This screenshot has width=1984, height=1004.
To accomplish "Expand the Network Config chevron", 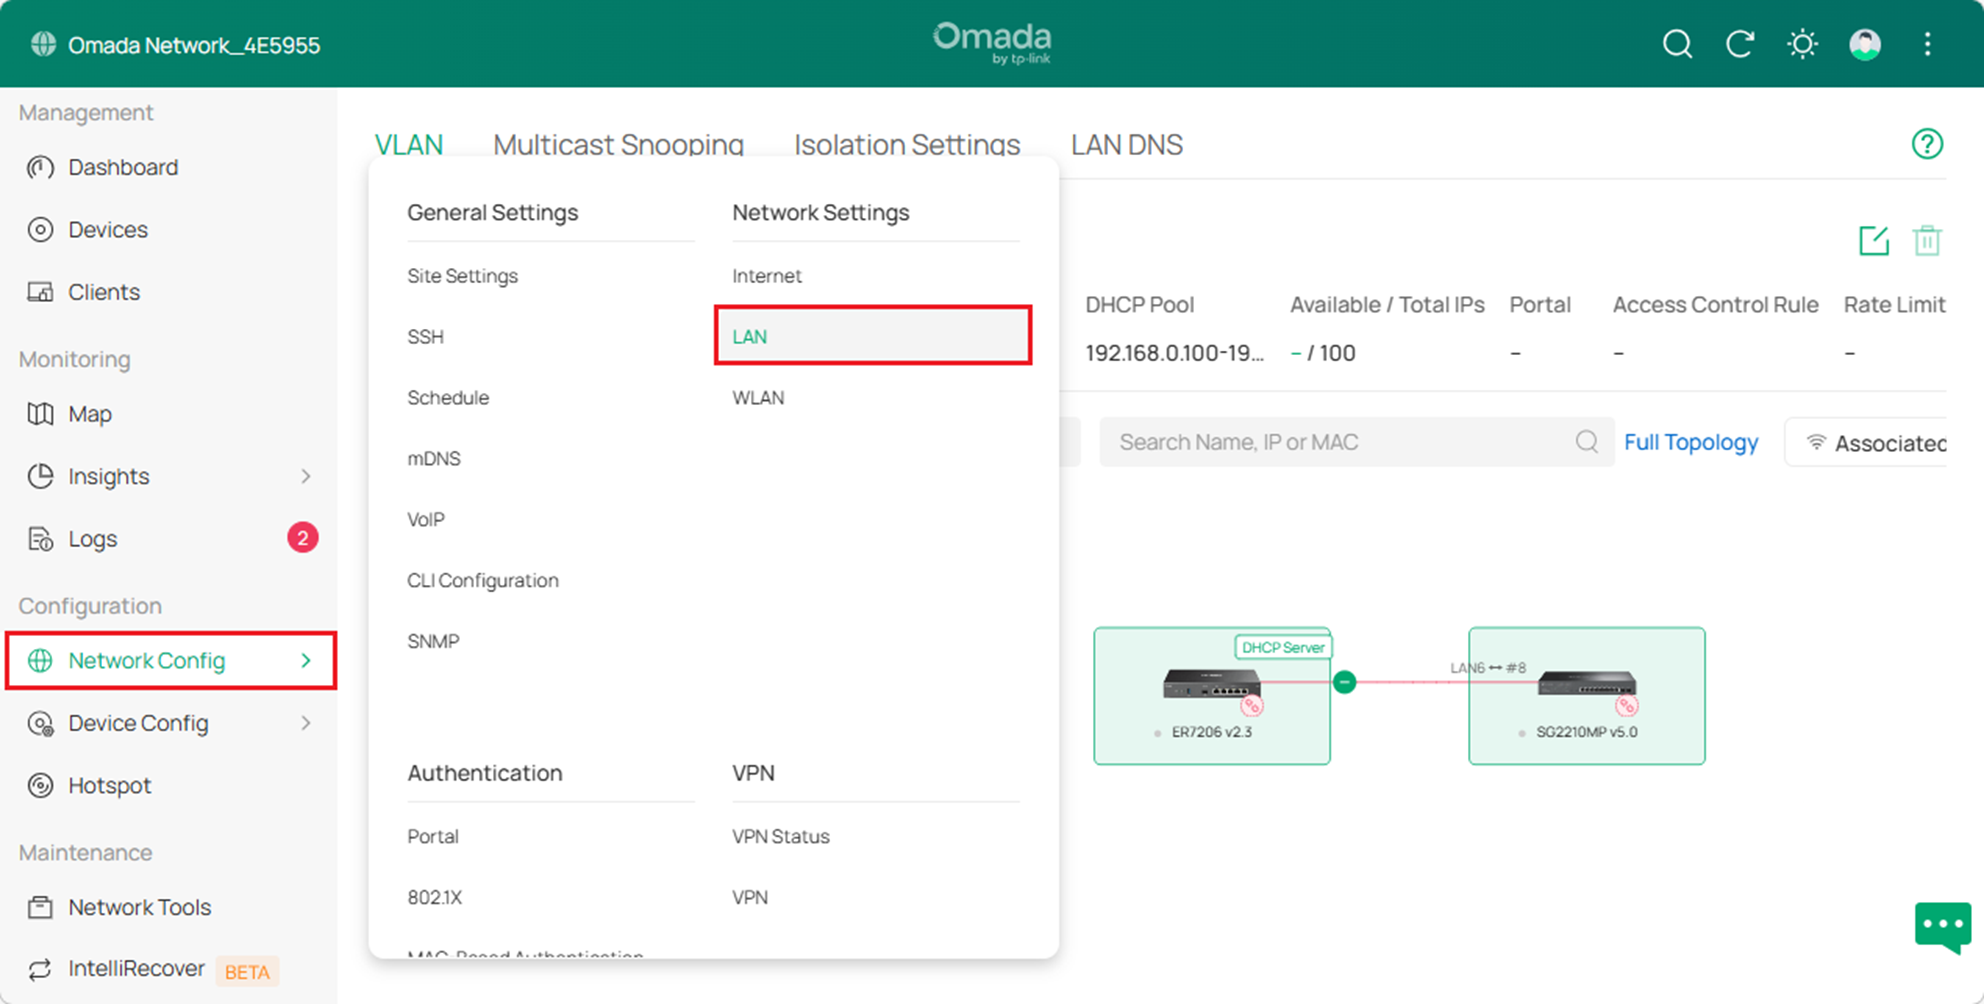I will 306,660.
